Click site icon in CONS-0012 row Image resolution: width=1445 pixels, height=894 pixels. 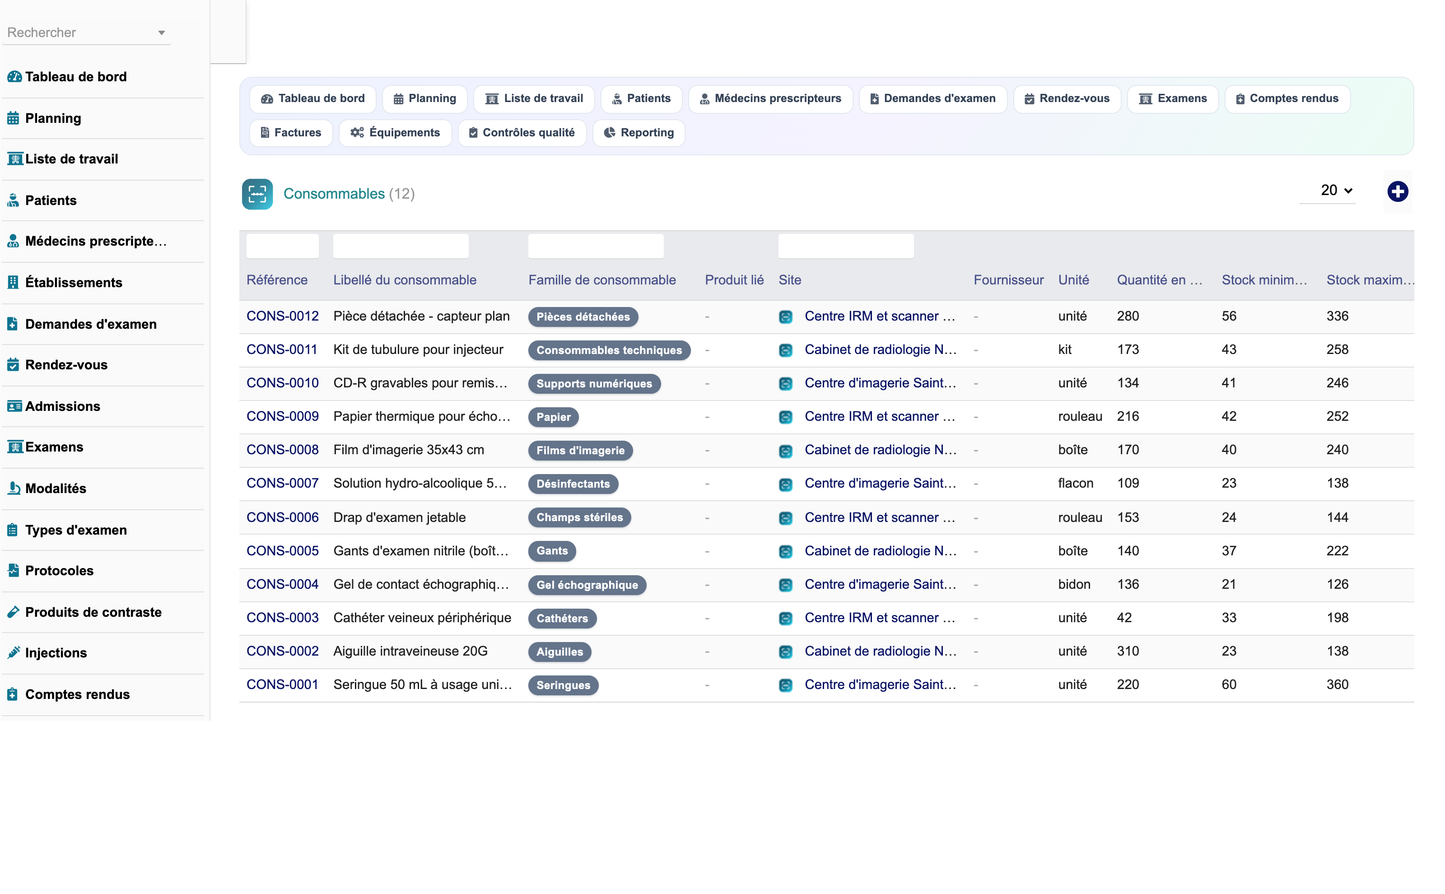786,317
